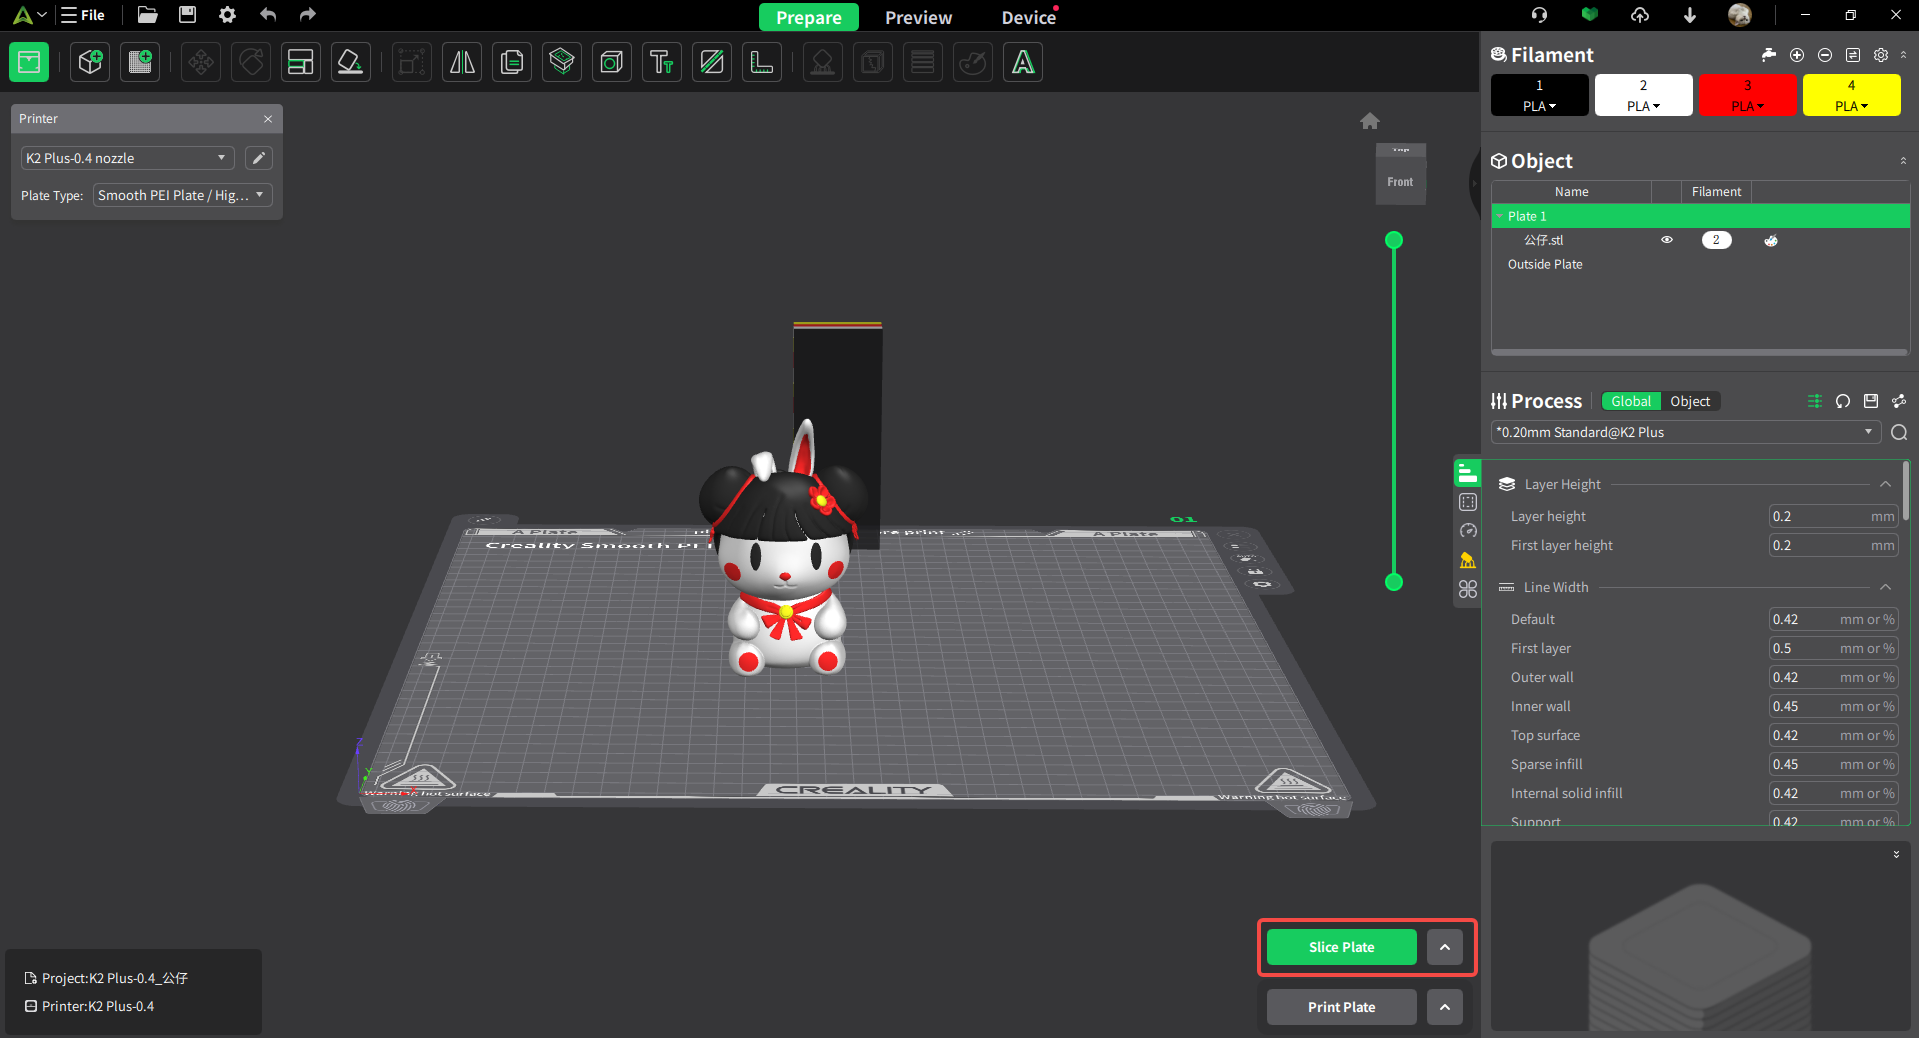1919x1038 pixels.
Task: Click the Add model cube icon
Action: click(x=90, y=62)
